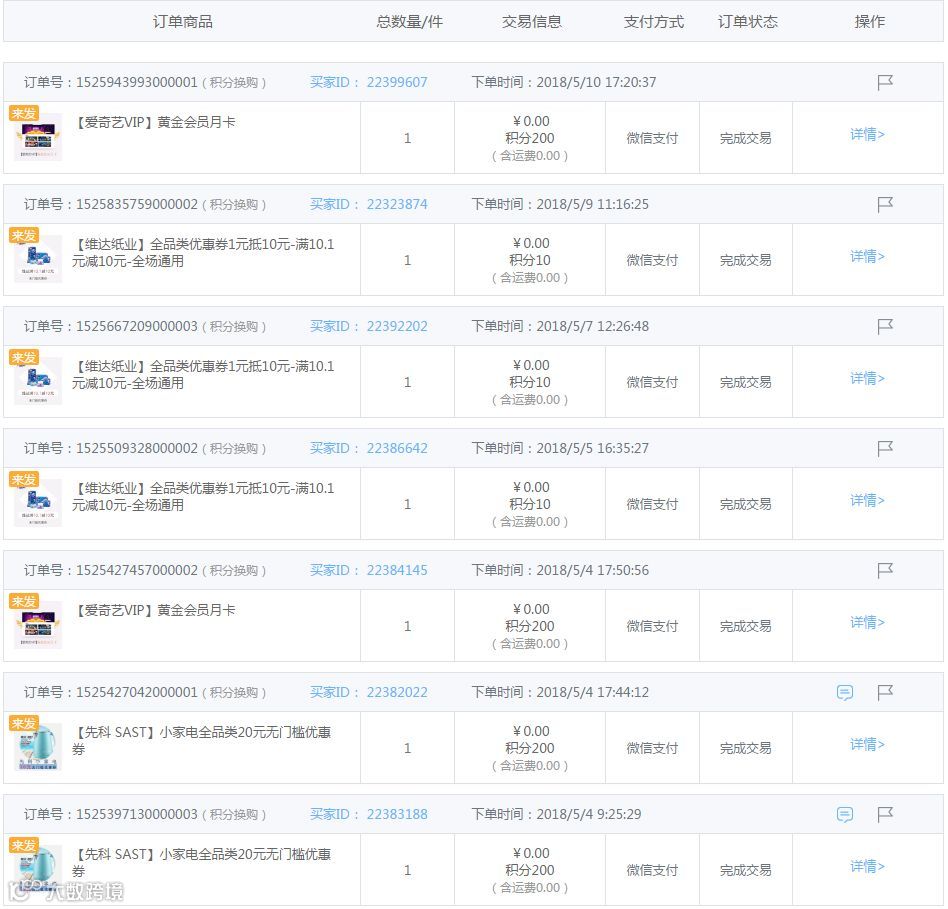948x909 pixels.
Task: Flag order 1525427042000001
Action: [x=885, y=692]
